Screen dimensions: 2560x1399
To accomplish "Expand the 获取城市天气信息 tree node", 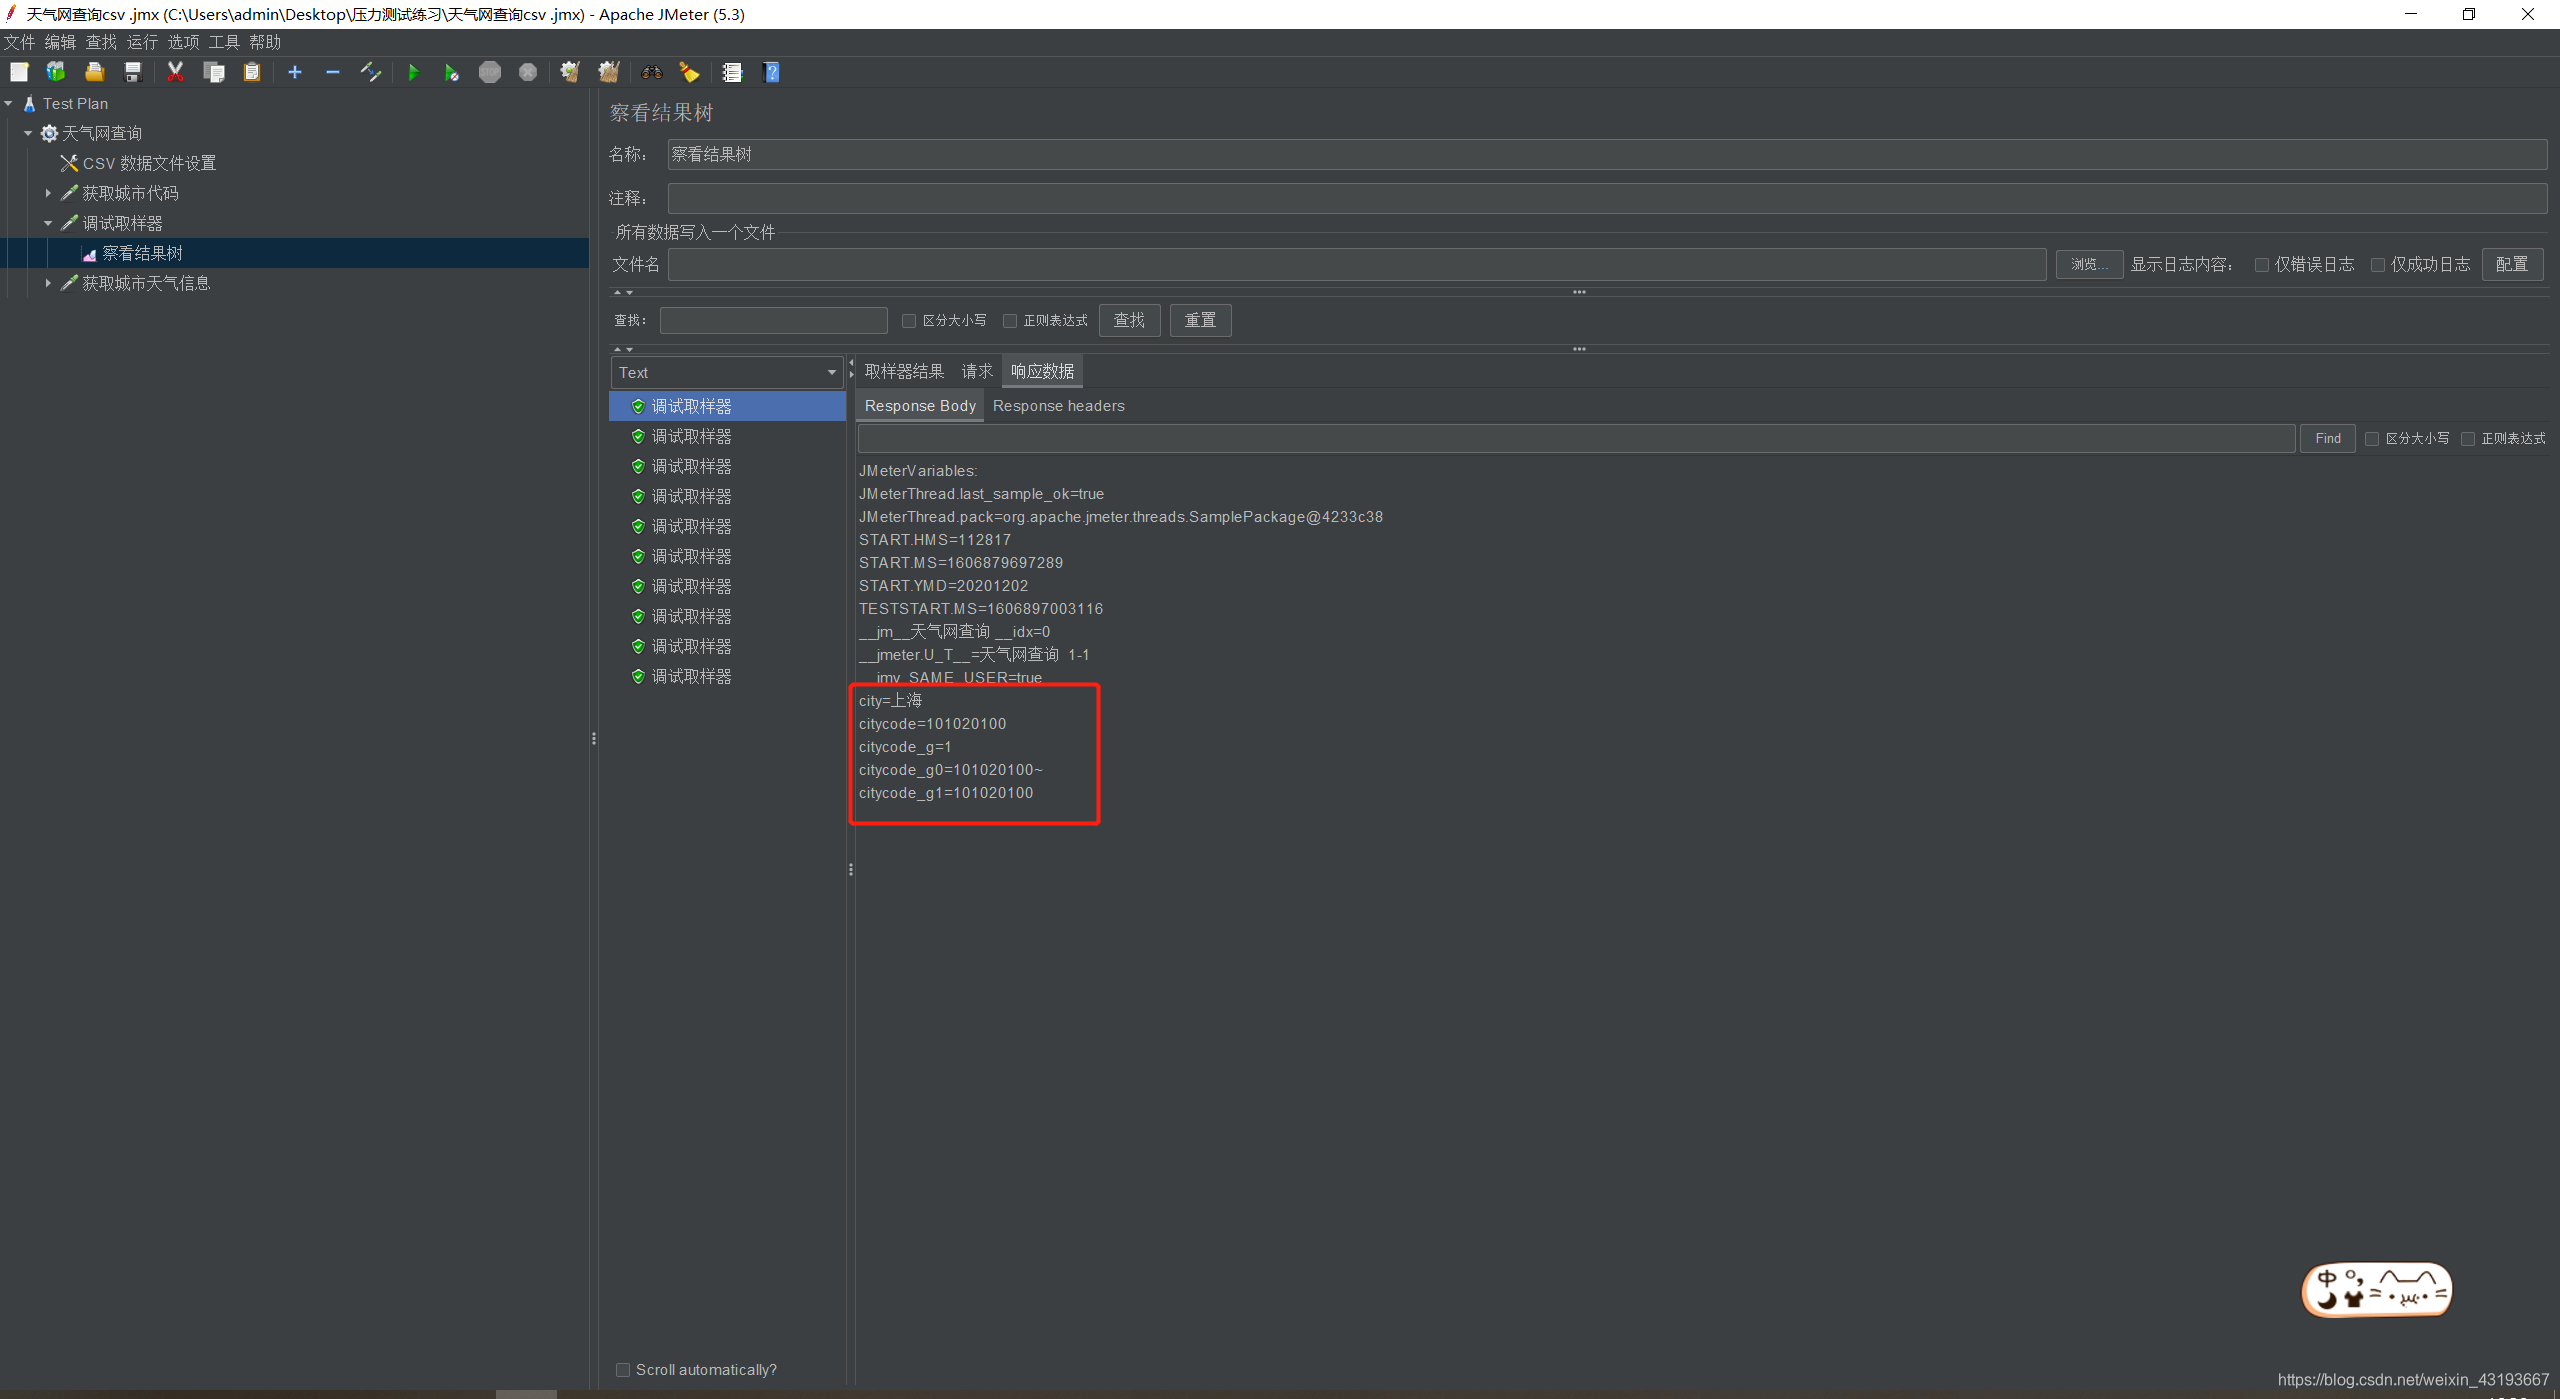I will [48, 283].
